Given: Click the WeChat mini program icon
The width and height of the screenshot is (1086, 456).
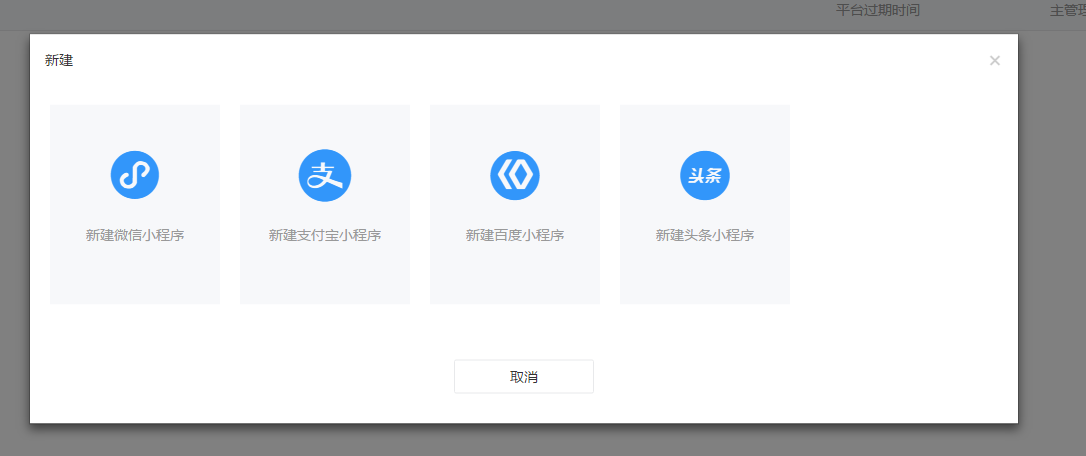Looking at the screenshot, I should pos(135,175).
